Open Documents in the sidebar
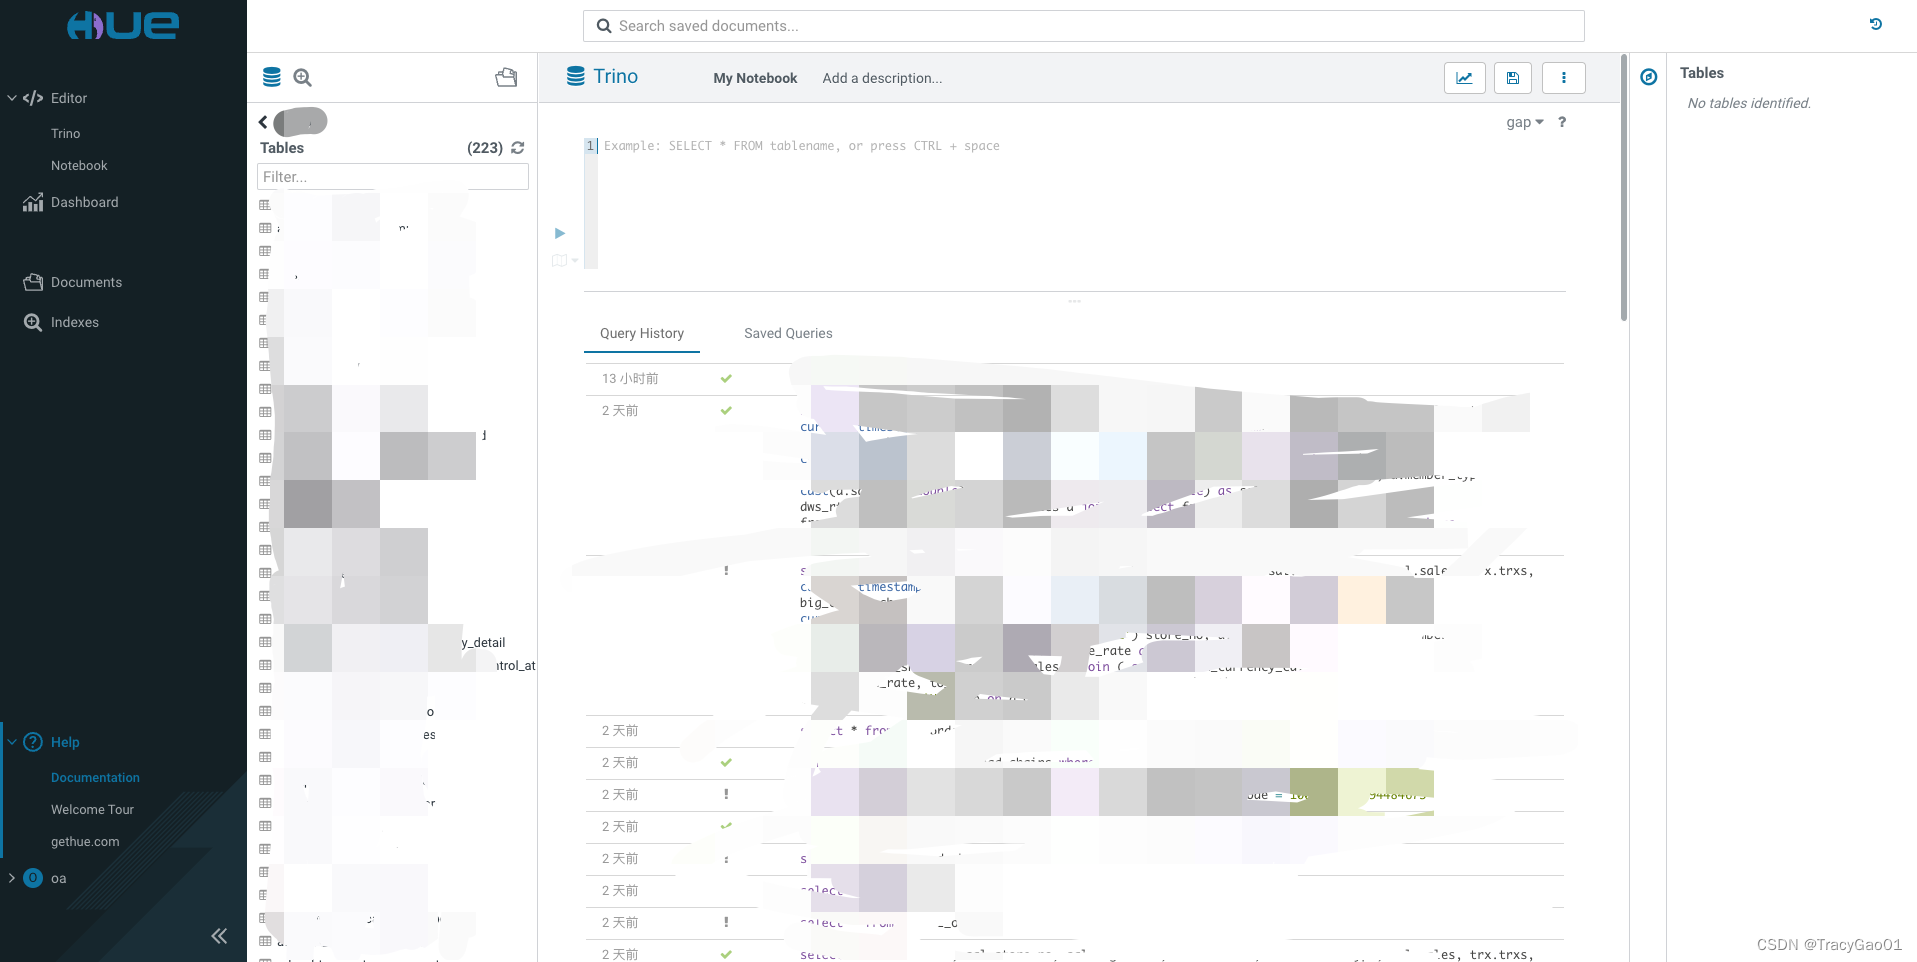 [x=86, y=282]
